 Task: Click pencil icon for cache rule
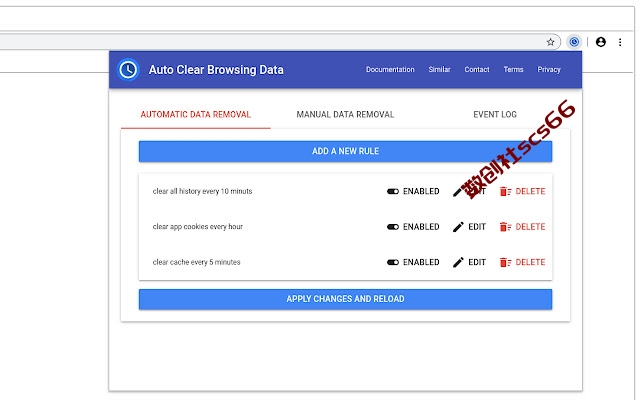click(x=458, y=262)
